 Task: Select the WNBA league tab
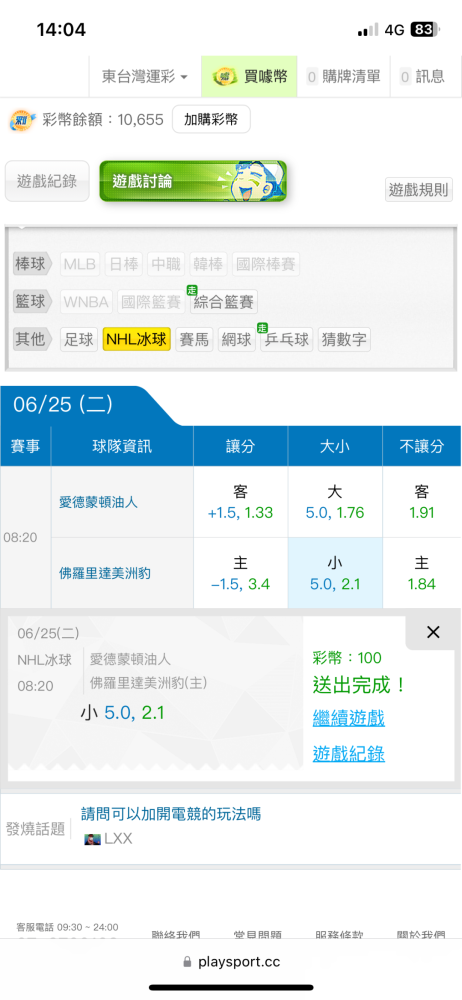[x=87, y=302]
